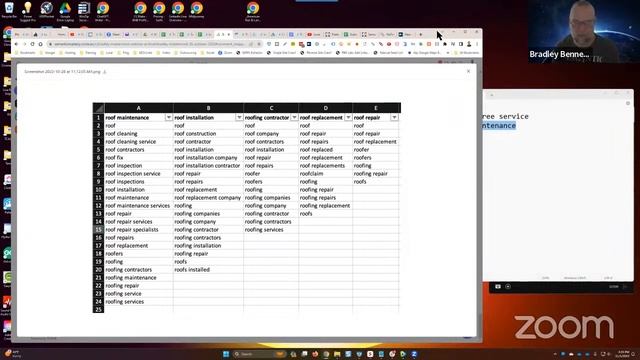
Task: Click cell 'roofclaim'
Action: coord(325,173)
